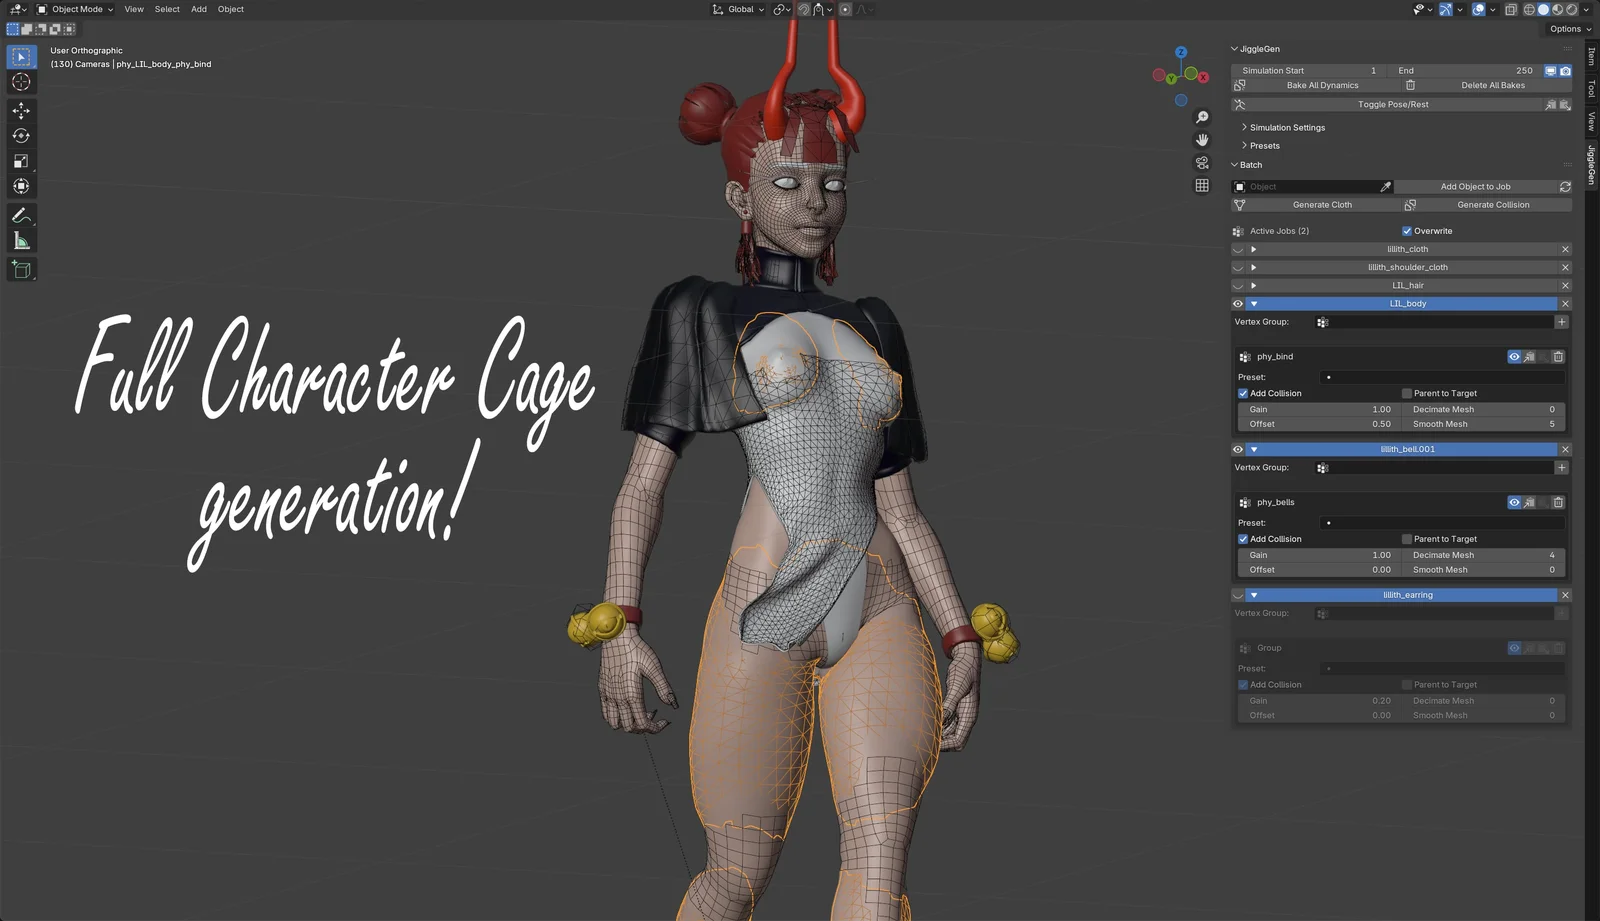Click the magnet snapping icon in the header
Viewport: 1600px width, 921px height.
coord(803,9)
